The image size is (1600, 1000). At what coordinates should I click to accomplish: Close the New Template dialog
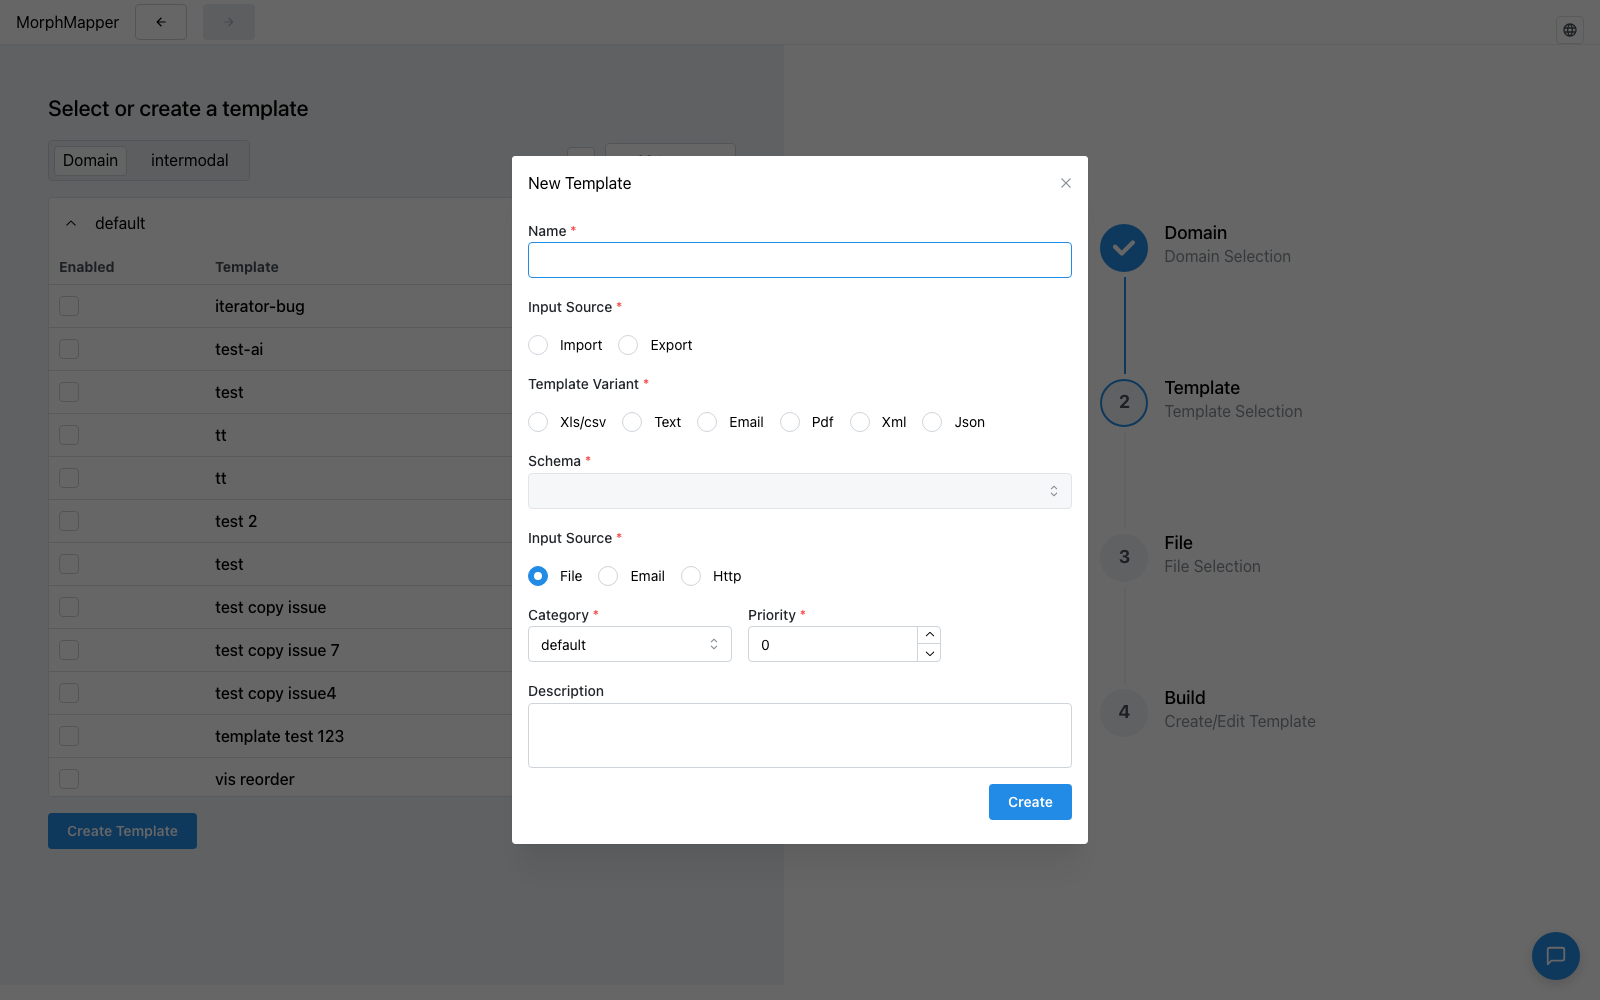pos(1066,183)
